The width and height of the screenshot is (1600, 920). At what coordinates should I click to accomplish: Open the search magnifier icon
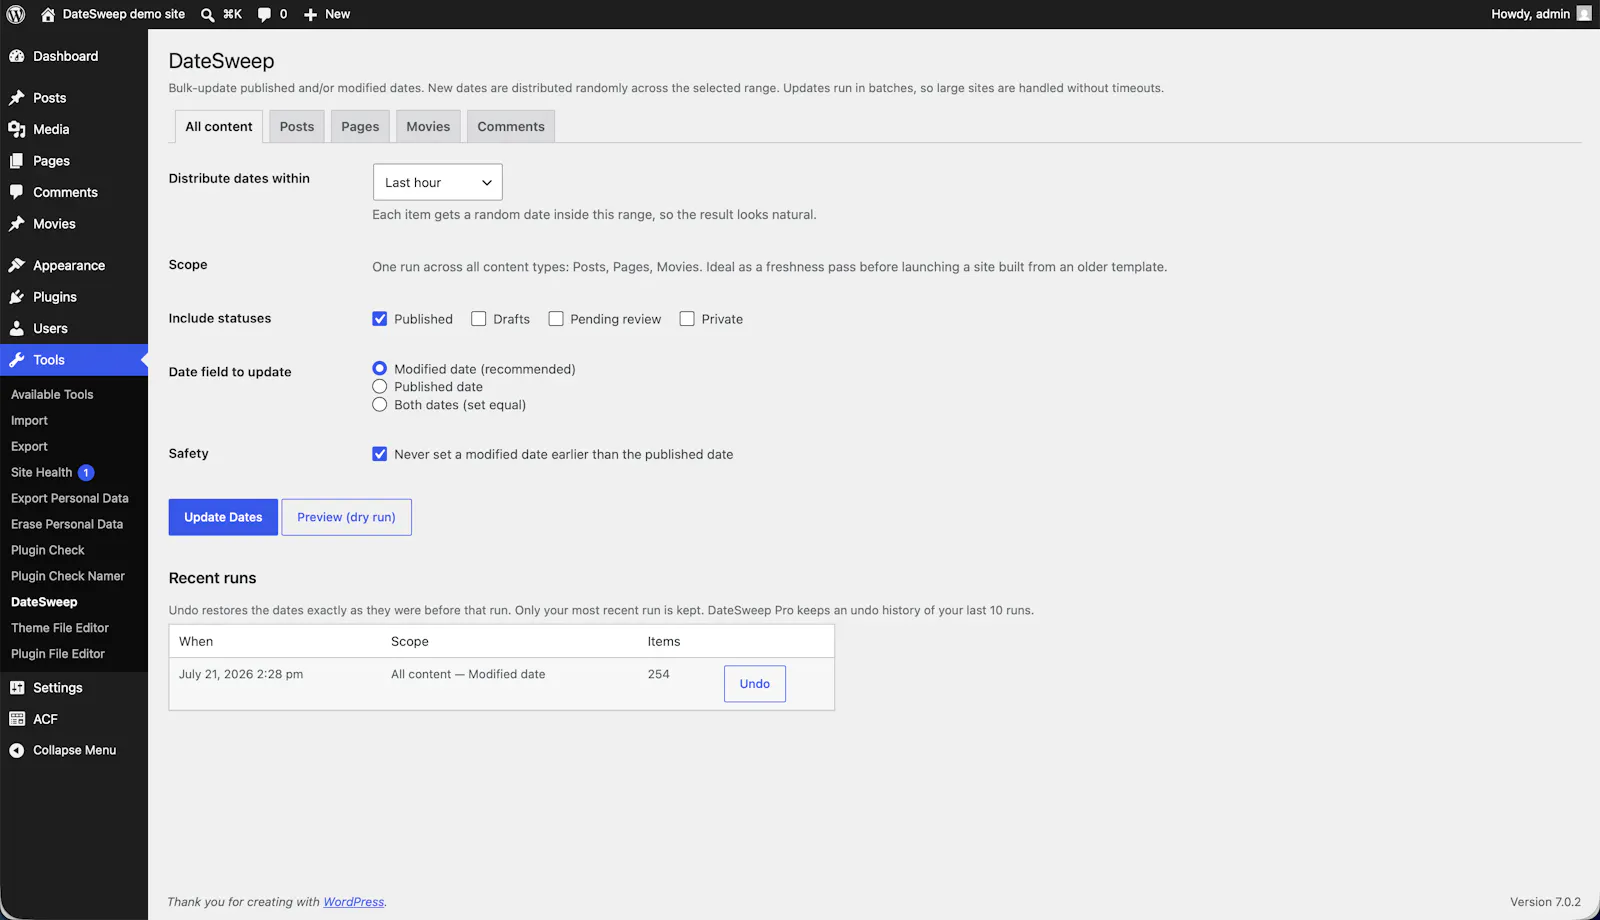207,14
